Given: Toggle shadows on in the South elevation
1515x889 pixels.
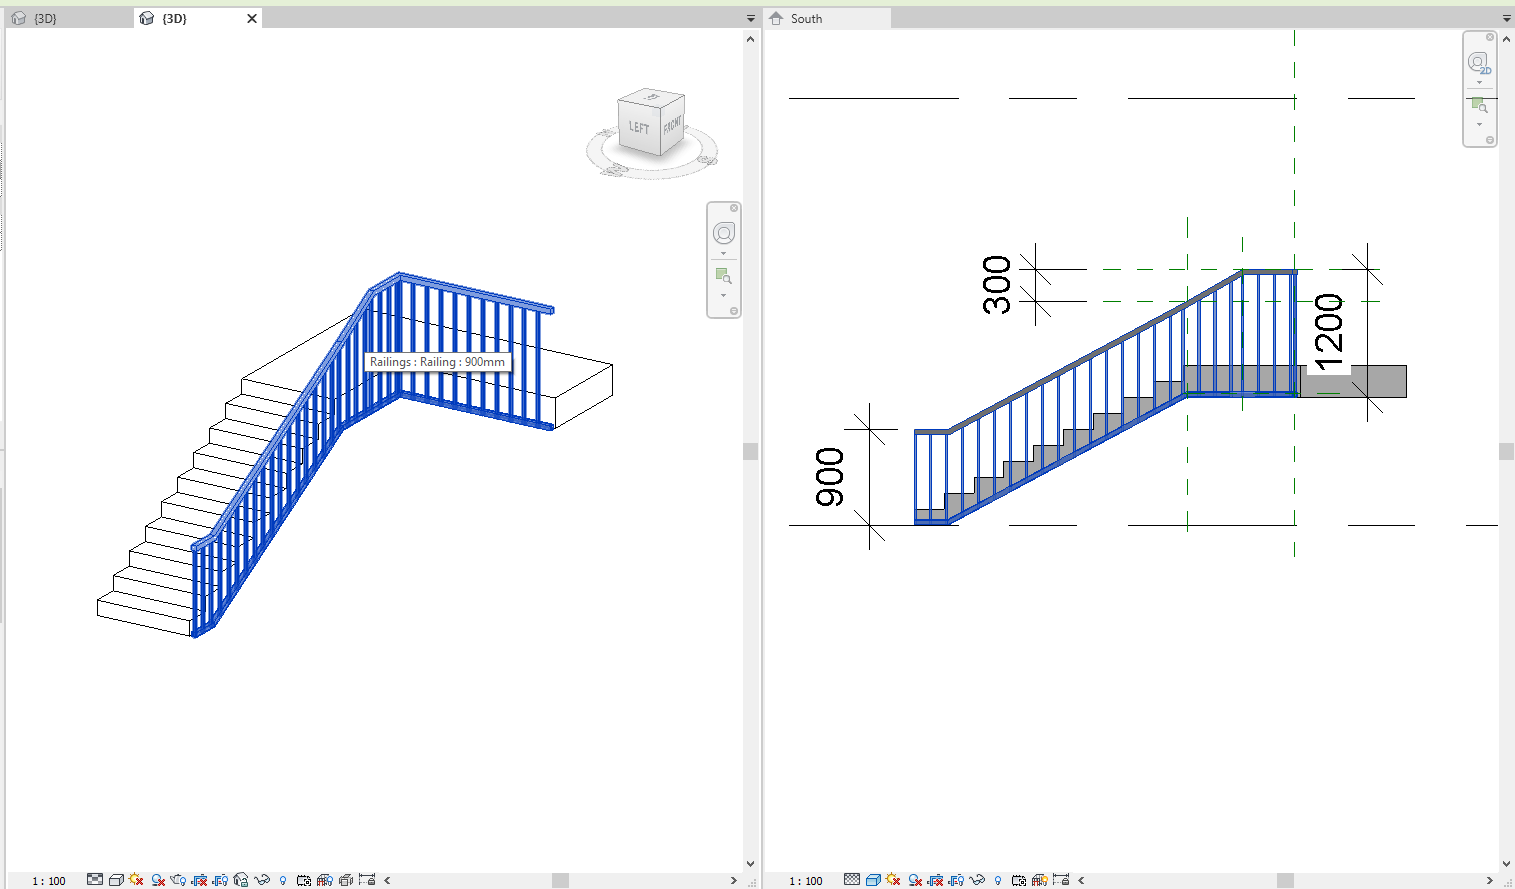Looking at the screenshot, I should coord(915,879).
